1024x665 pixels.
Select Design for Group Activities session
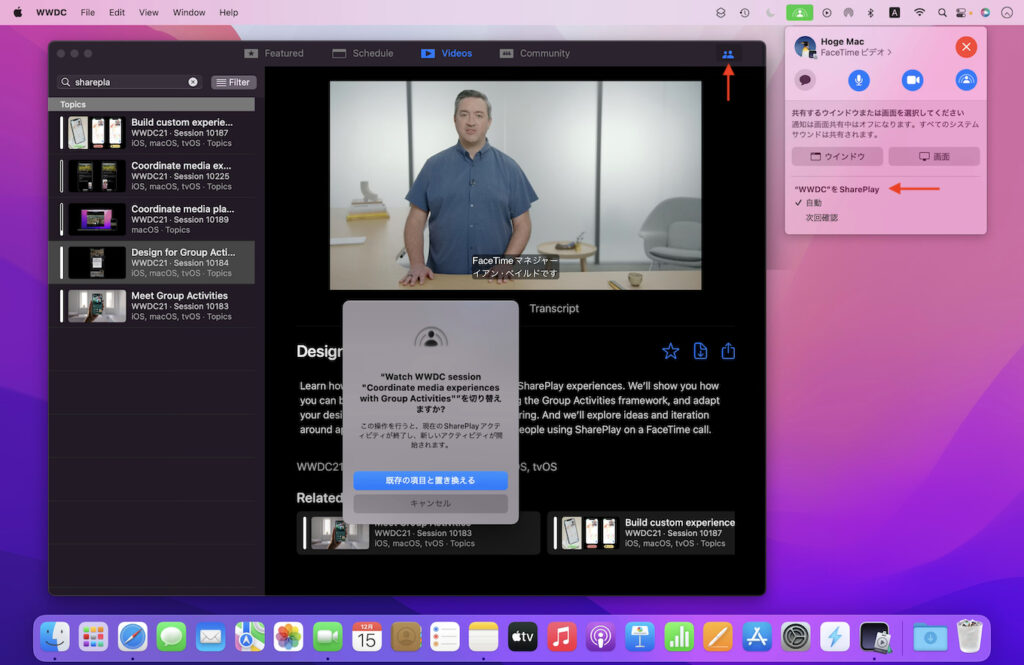tap(152, 263)
